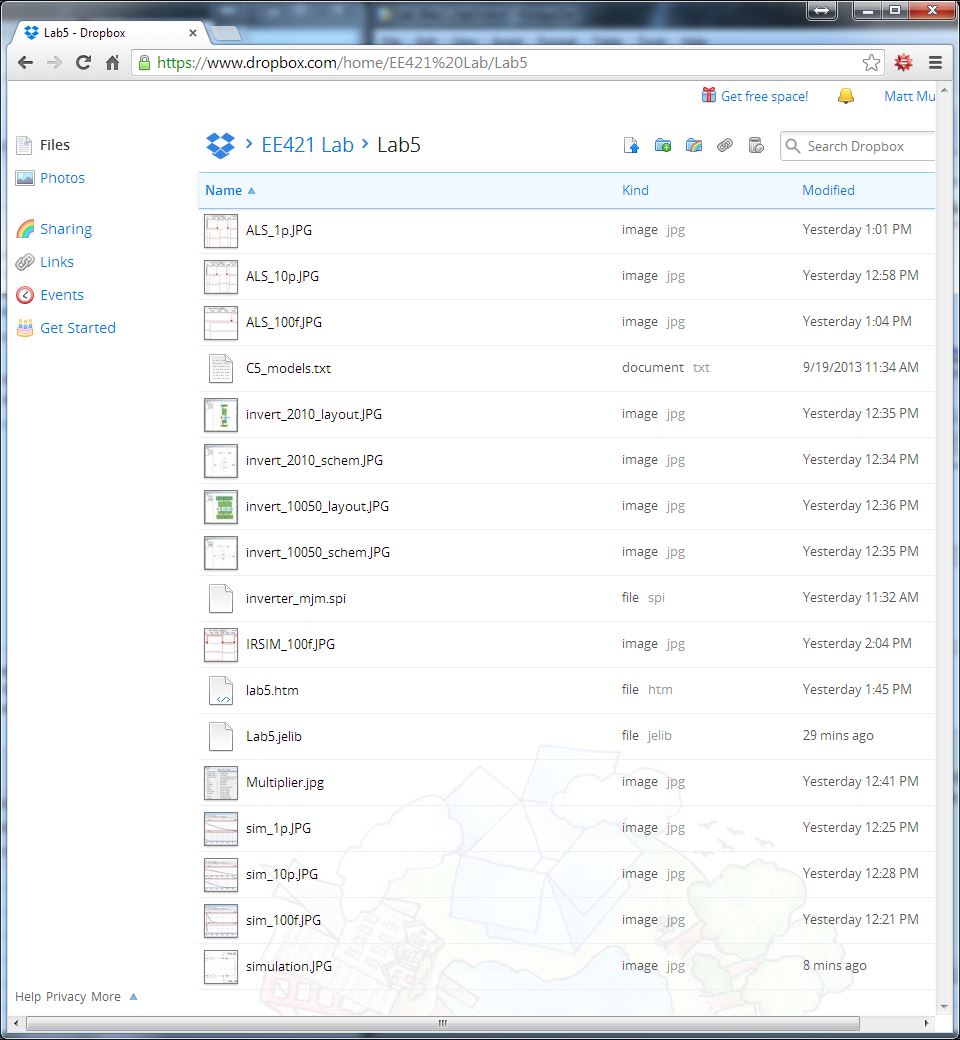Click the Events clock sidebar icon
Screen dimensions: 960x1040
[x=25, y=295]
